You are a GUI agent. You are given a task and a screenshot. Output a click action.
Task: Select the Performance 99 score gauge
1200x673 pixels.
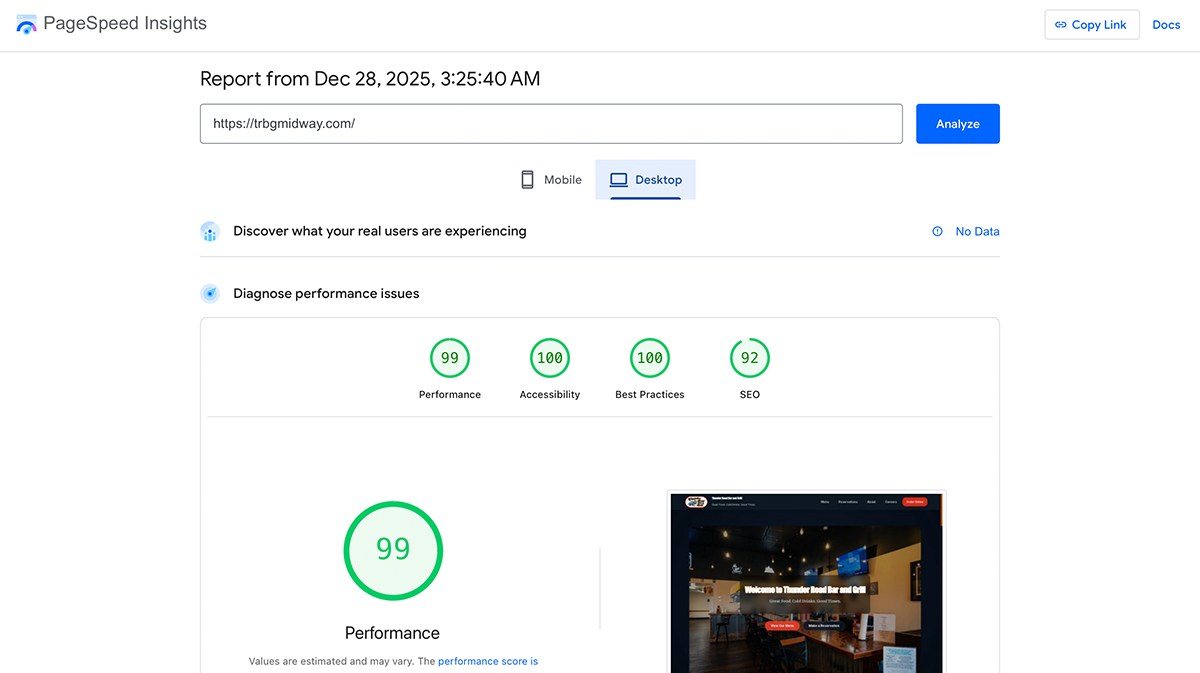[449, 357]
